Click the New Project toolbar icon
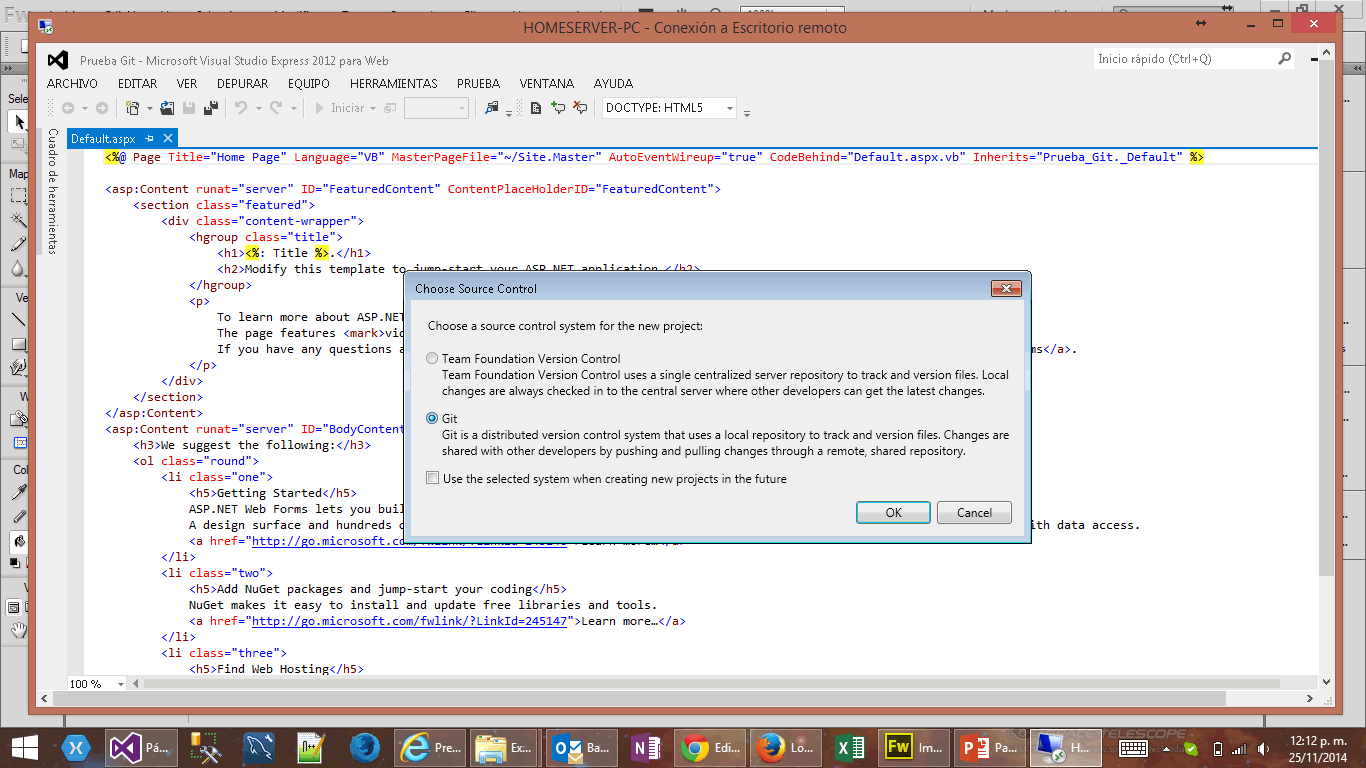Screen dimensions: 1366x768 pos(132,108)
